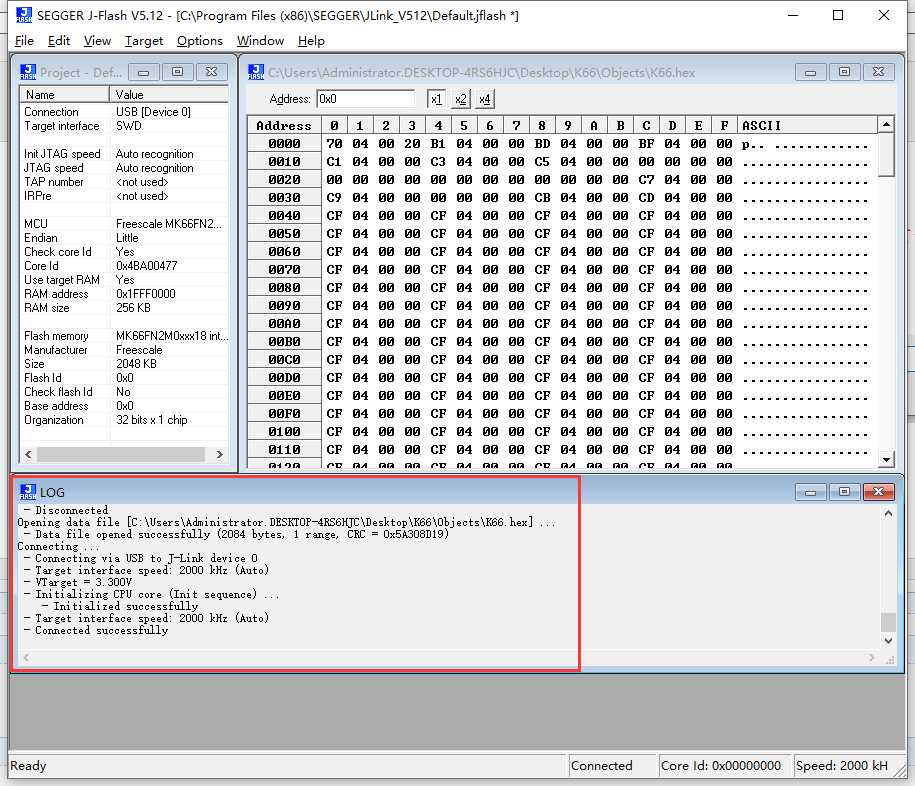Click the J-Flash icon in the main title bar
This screenshot has height=786, width=915.
click(24, 15)
